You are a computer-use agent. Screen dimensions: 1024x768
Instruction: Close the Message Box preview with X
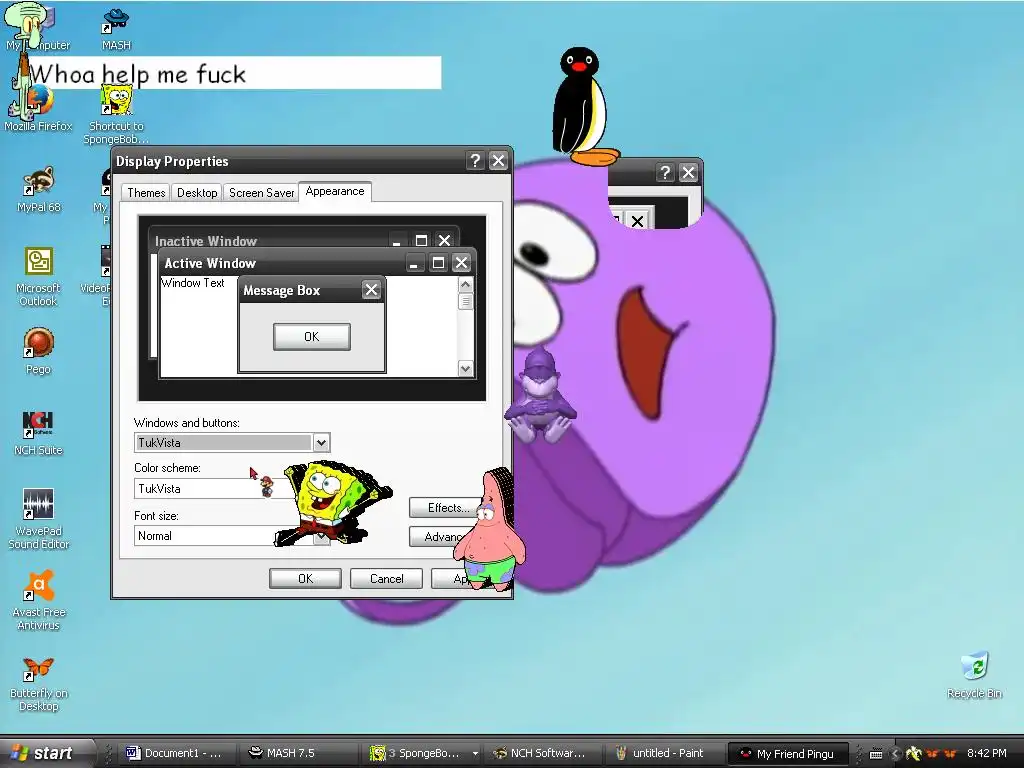[371, 290]
